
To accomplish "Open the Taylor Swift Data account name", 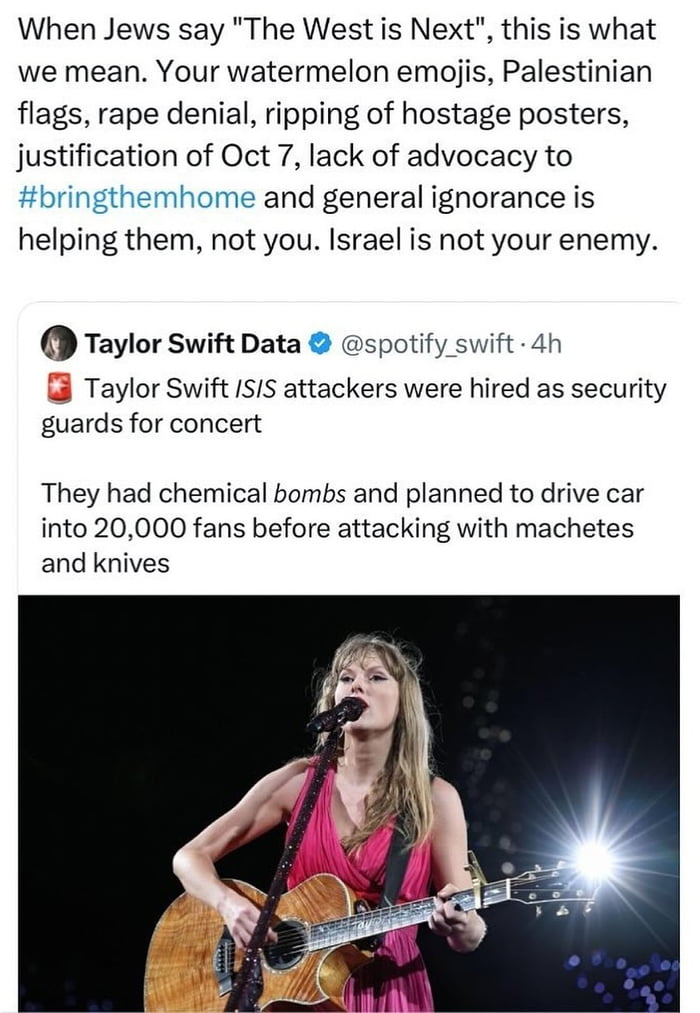I will (192, 345).
